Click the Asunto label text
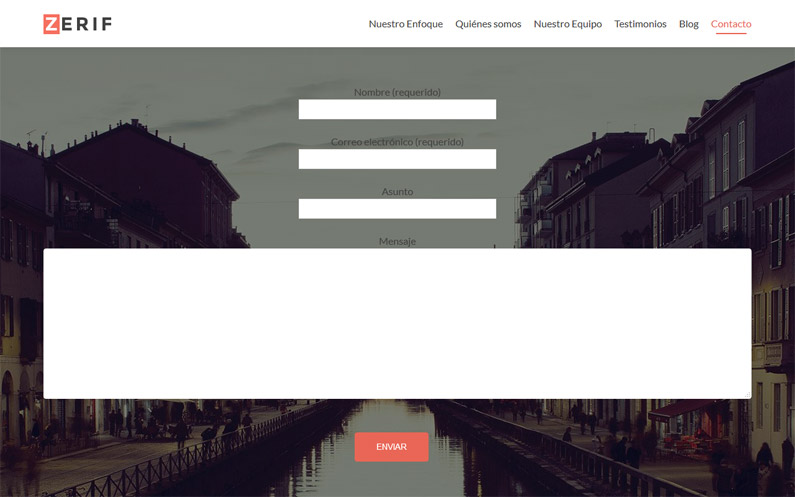 398,192
